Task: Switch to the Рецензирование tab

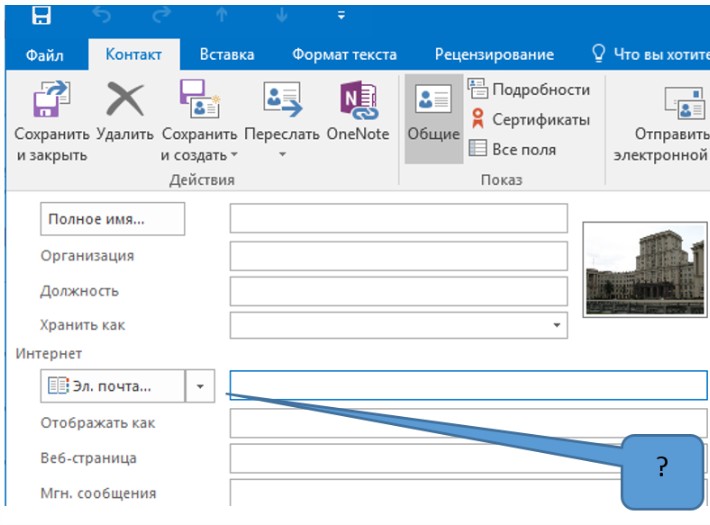Action: click(x=494, y=54)
